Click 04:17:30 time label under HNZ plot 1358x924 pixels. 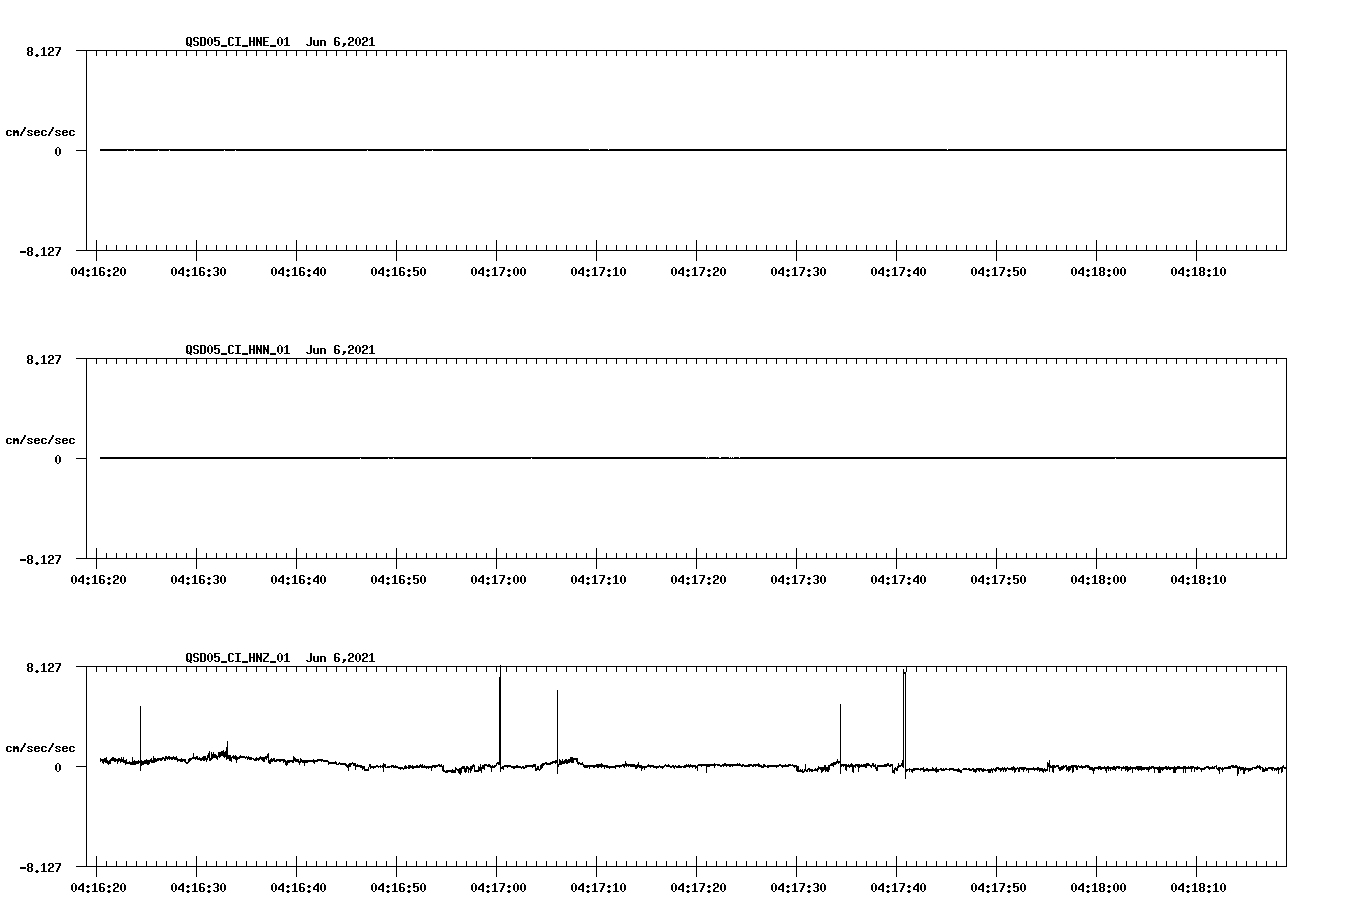tap(798, 888)
